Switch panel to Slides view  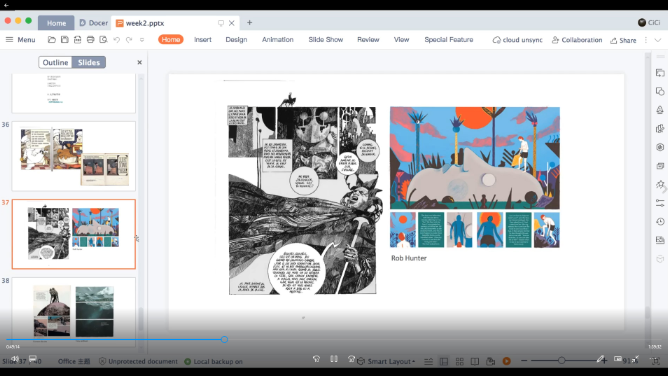89,62
